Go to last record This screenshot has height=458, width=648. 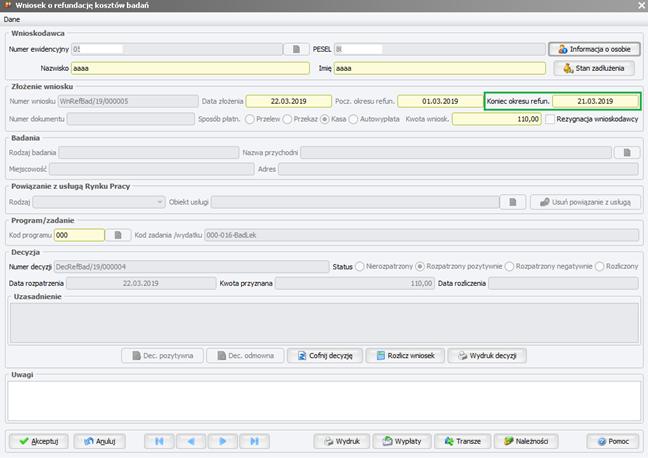[x=254, y=441]
